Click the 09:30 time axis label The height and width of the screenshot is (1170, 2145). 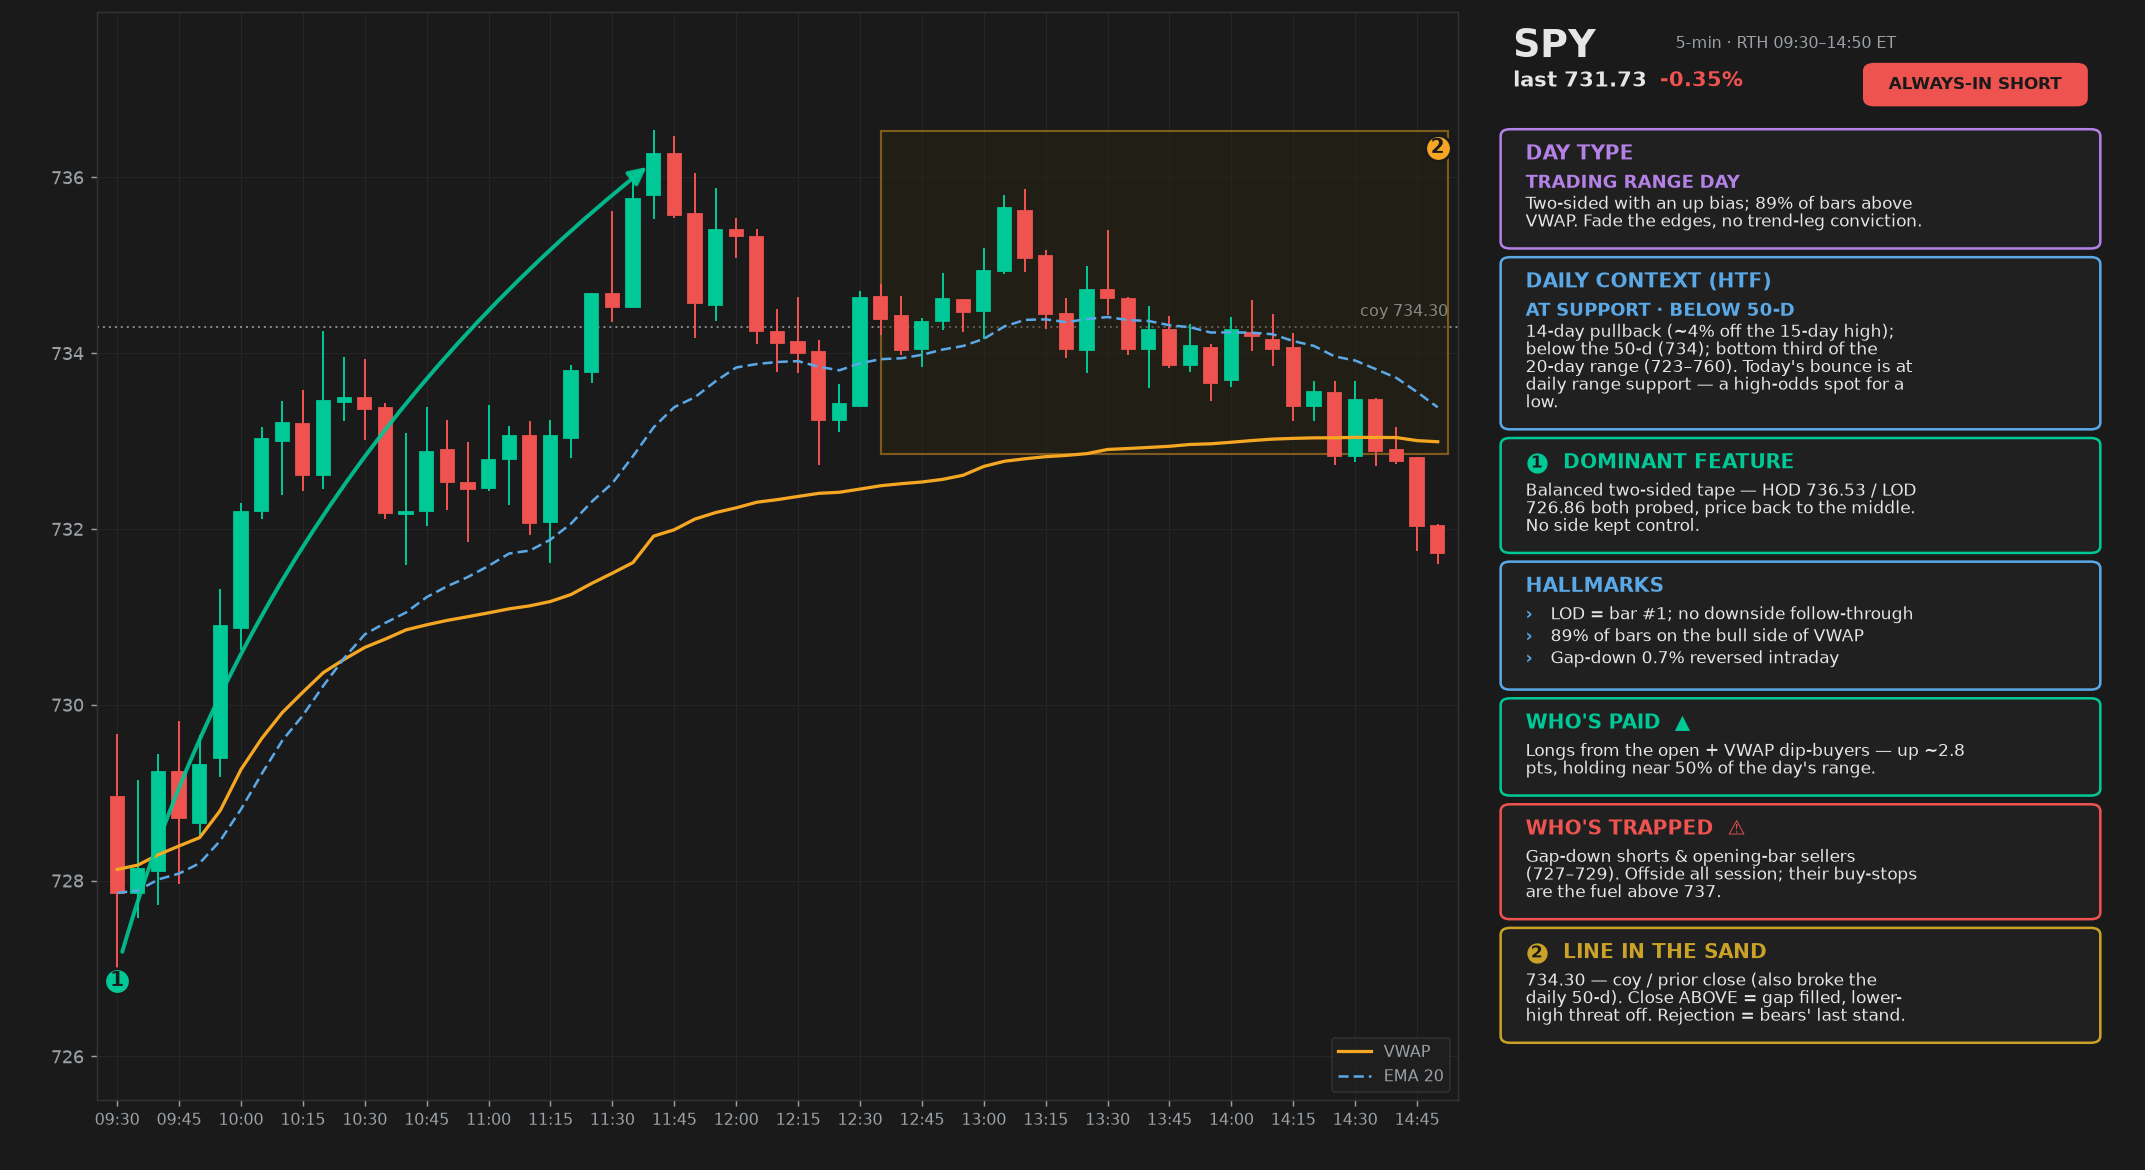click(x=117, y=1119)
